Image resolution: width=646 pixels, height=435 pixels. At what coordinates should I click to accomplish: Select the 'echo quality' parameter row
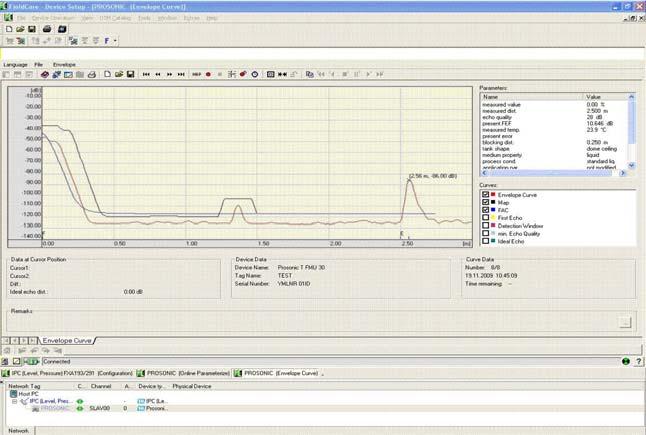(x=554, y=117)
